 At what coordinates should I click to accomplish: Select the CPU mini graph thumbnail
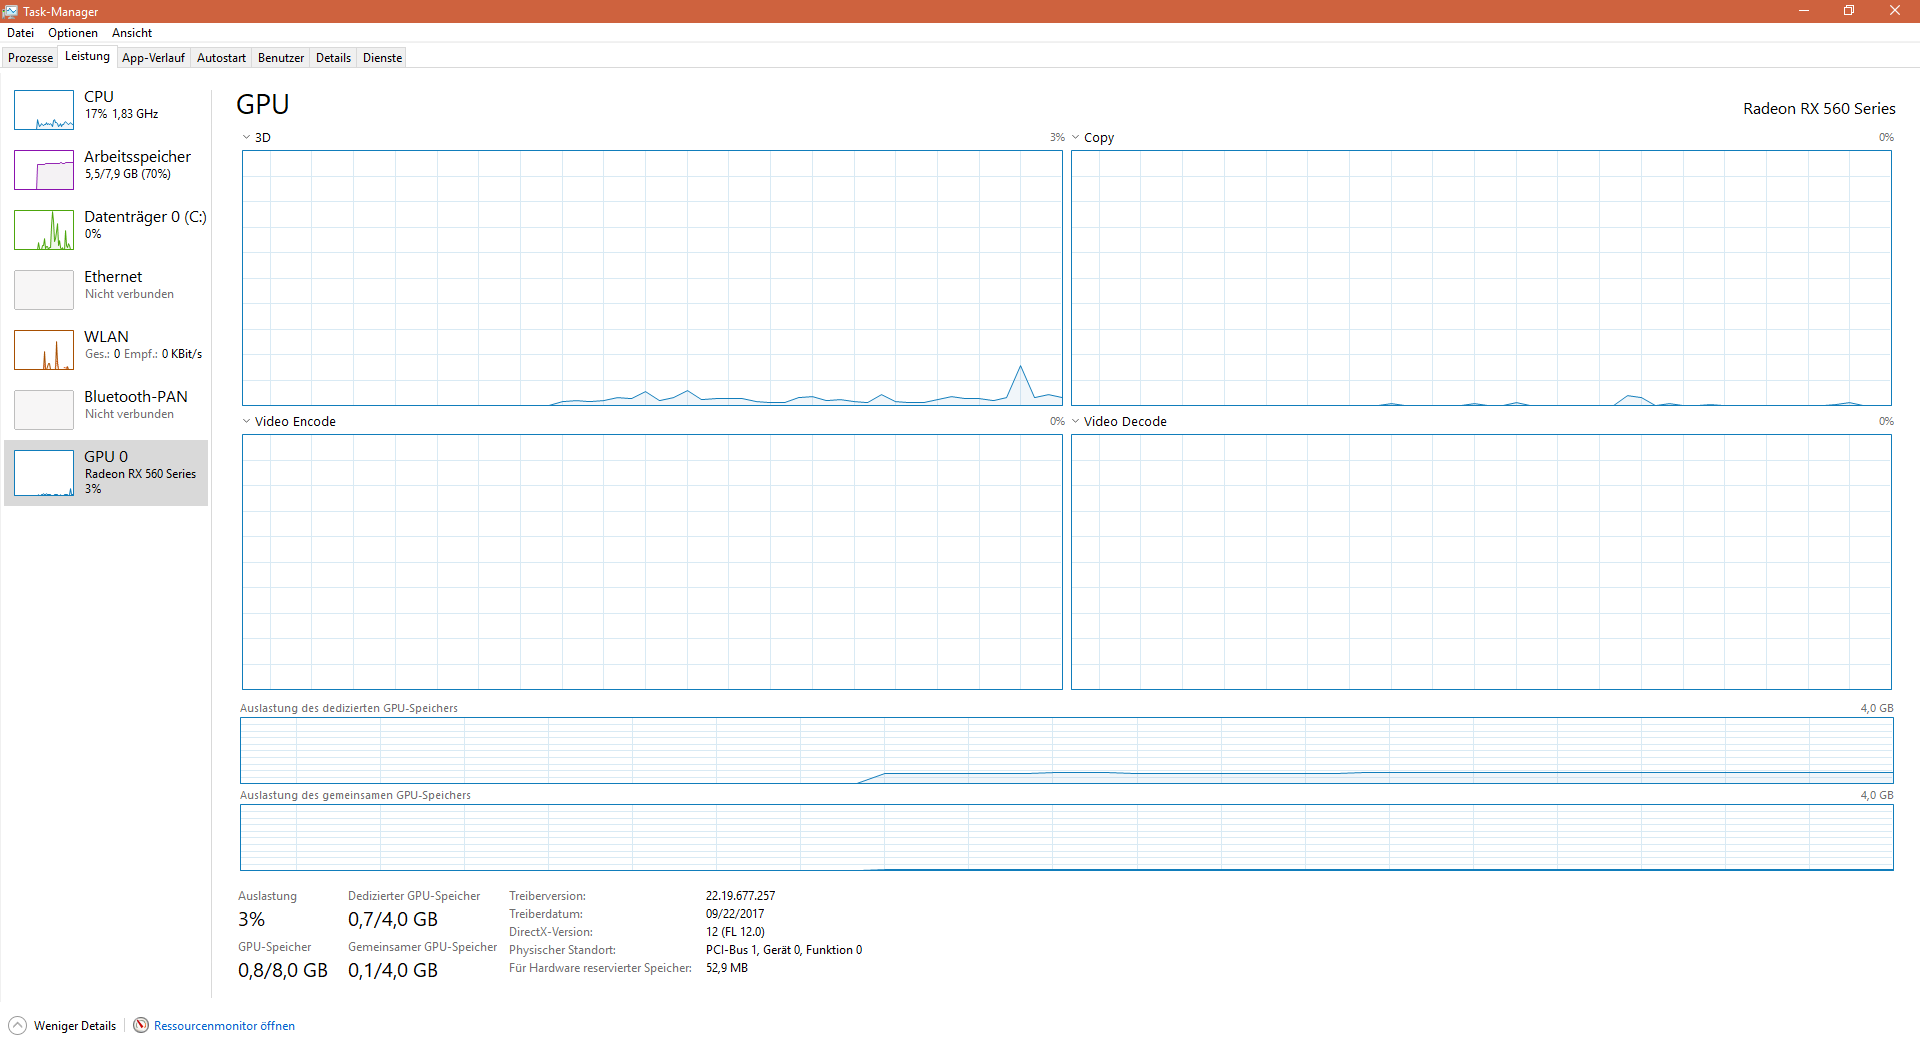coord(44,110)
